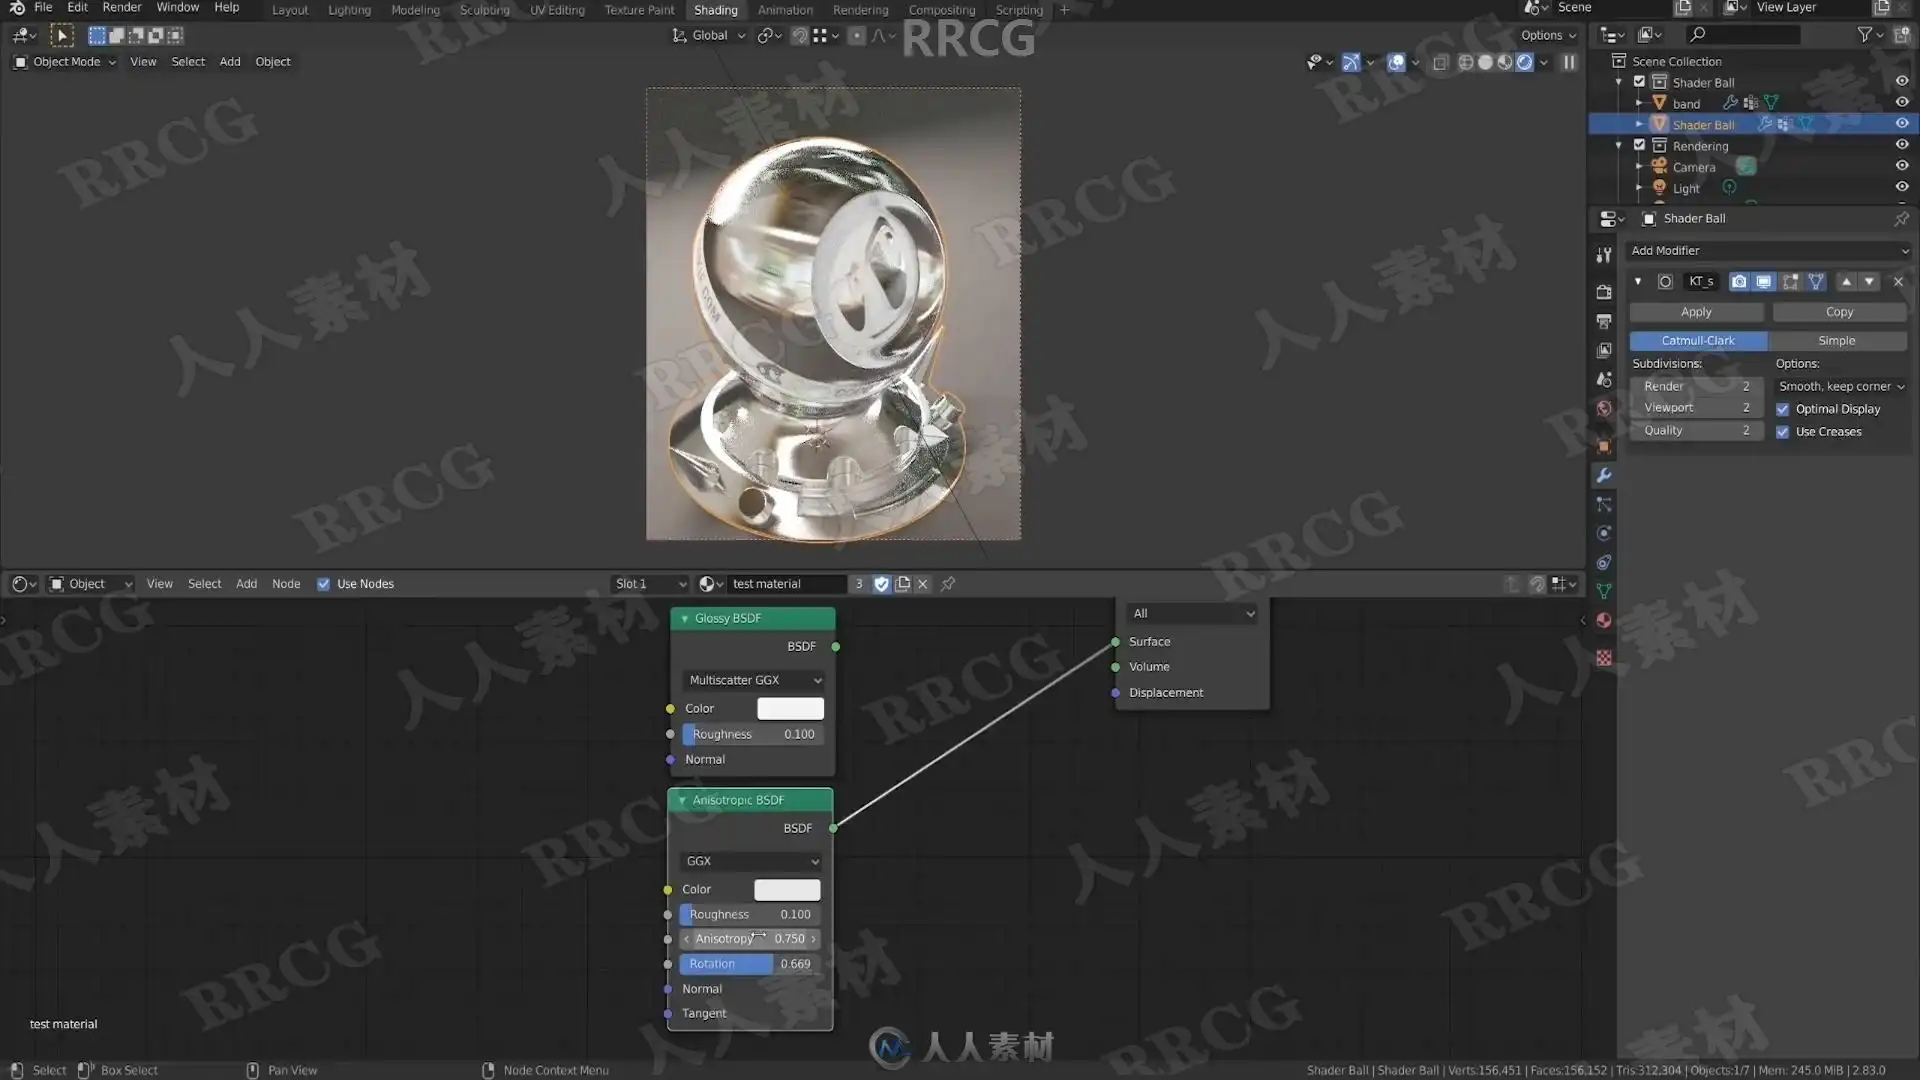This screenshot has height=1080, width=1920.
Task: Toggle fake user shield for test material
Action: (x=881, y=584)
